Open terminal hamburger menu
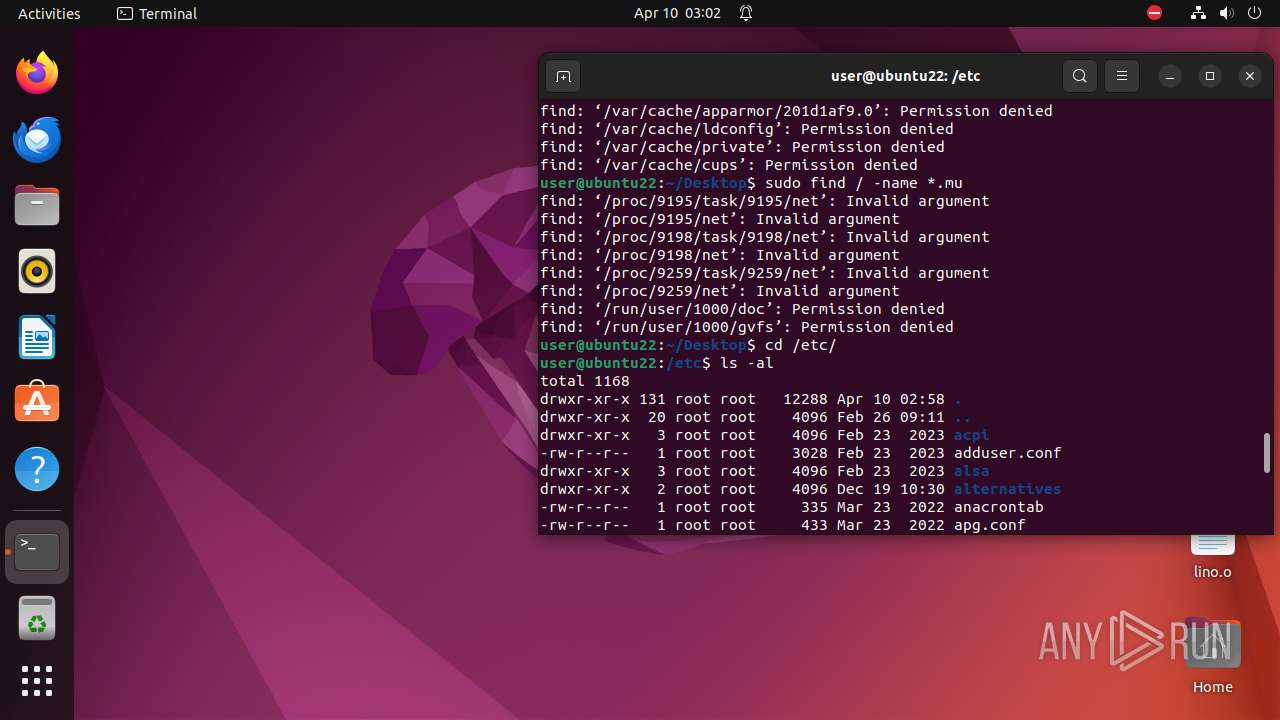The image size is (1280, 720). 1122,76
